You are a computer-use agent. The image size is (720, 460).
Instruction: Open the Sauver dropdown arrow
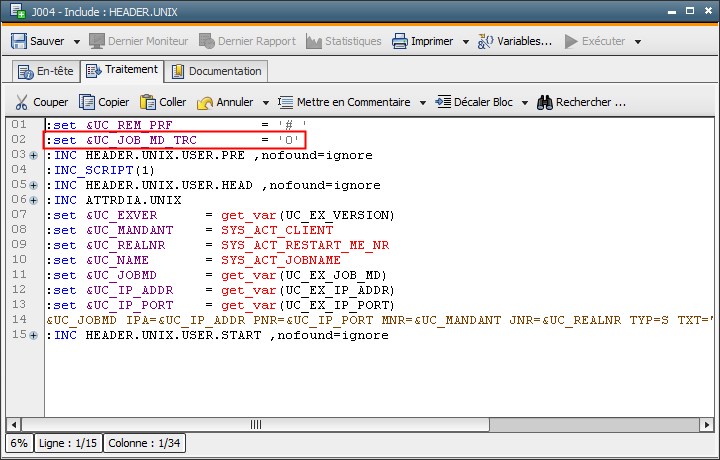(77, 42)
